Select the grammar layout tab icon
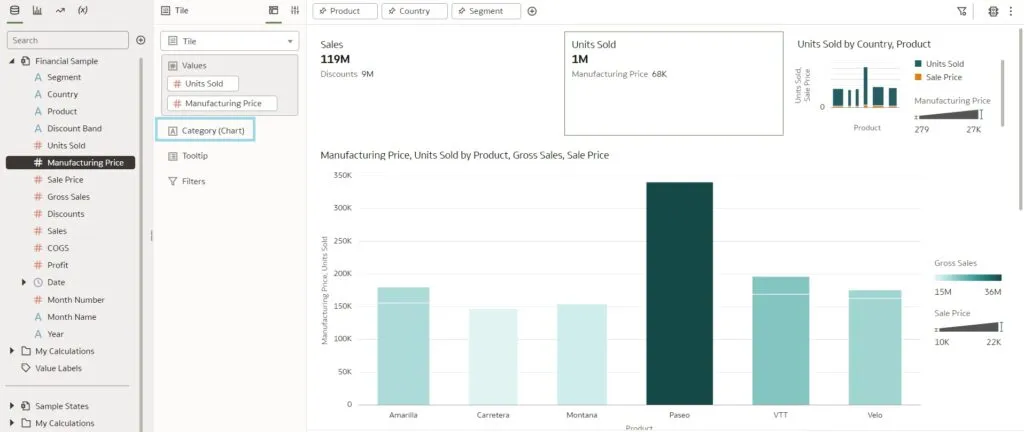The height and width of the screenshot is (432, 1024). (x=274, y=10)
